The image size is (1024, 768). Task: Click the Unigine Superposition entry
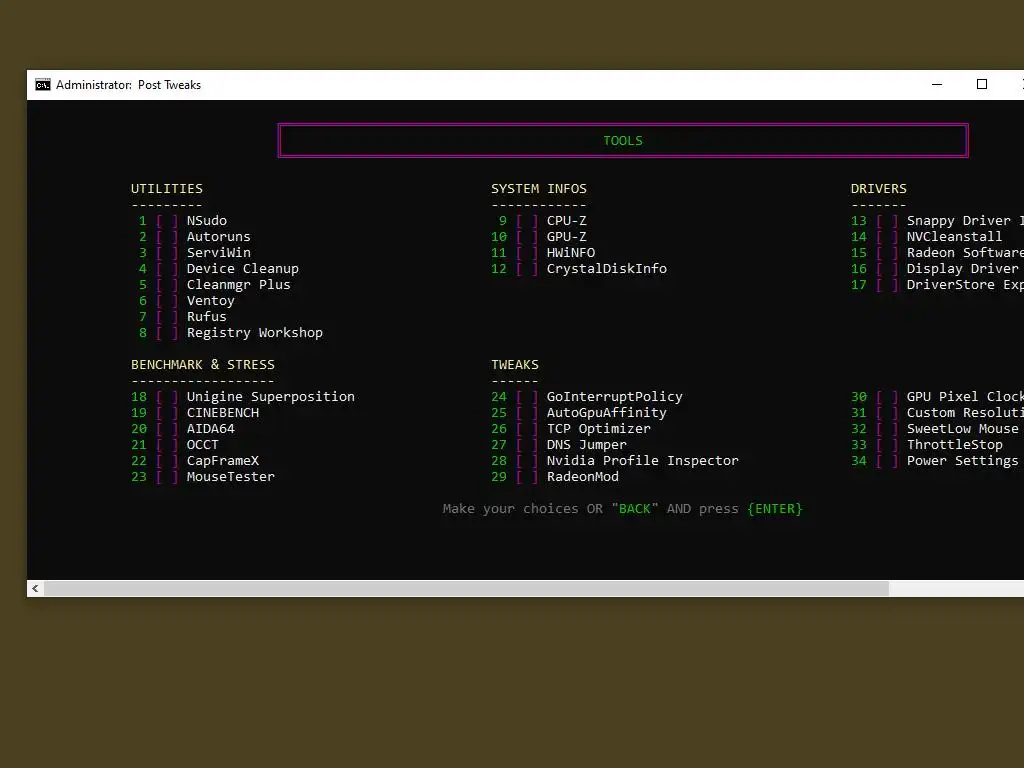[x=270, y=396]
